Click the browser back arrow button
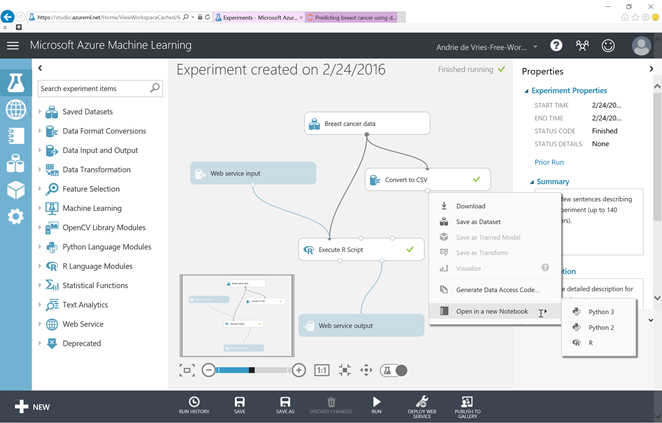The width and height of the screenshot is (662, 423). click(x=7, y=17)
